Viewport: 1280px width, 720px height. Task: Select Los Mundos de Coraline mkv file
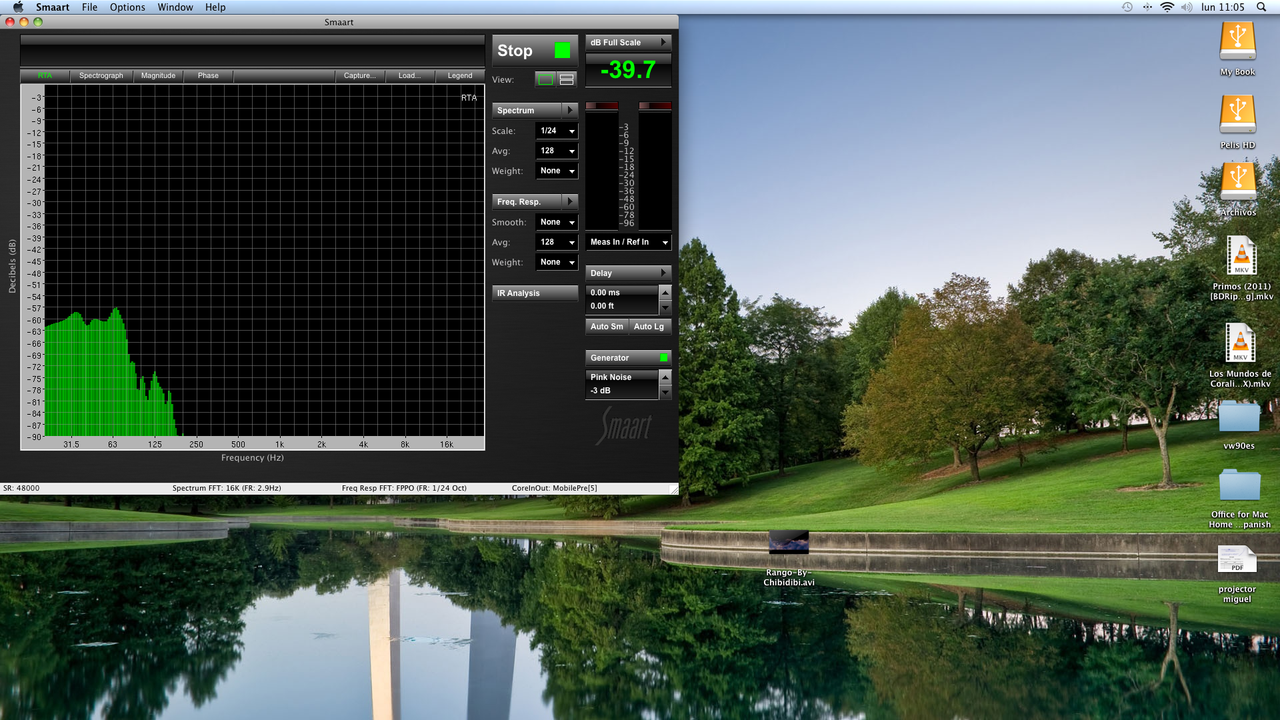pyautogui.click(x=1241, y=343)
